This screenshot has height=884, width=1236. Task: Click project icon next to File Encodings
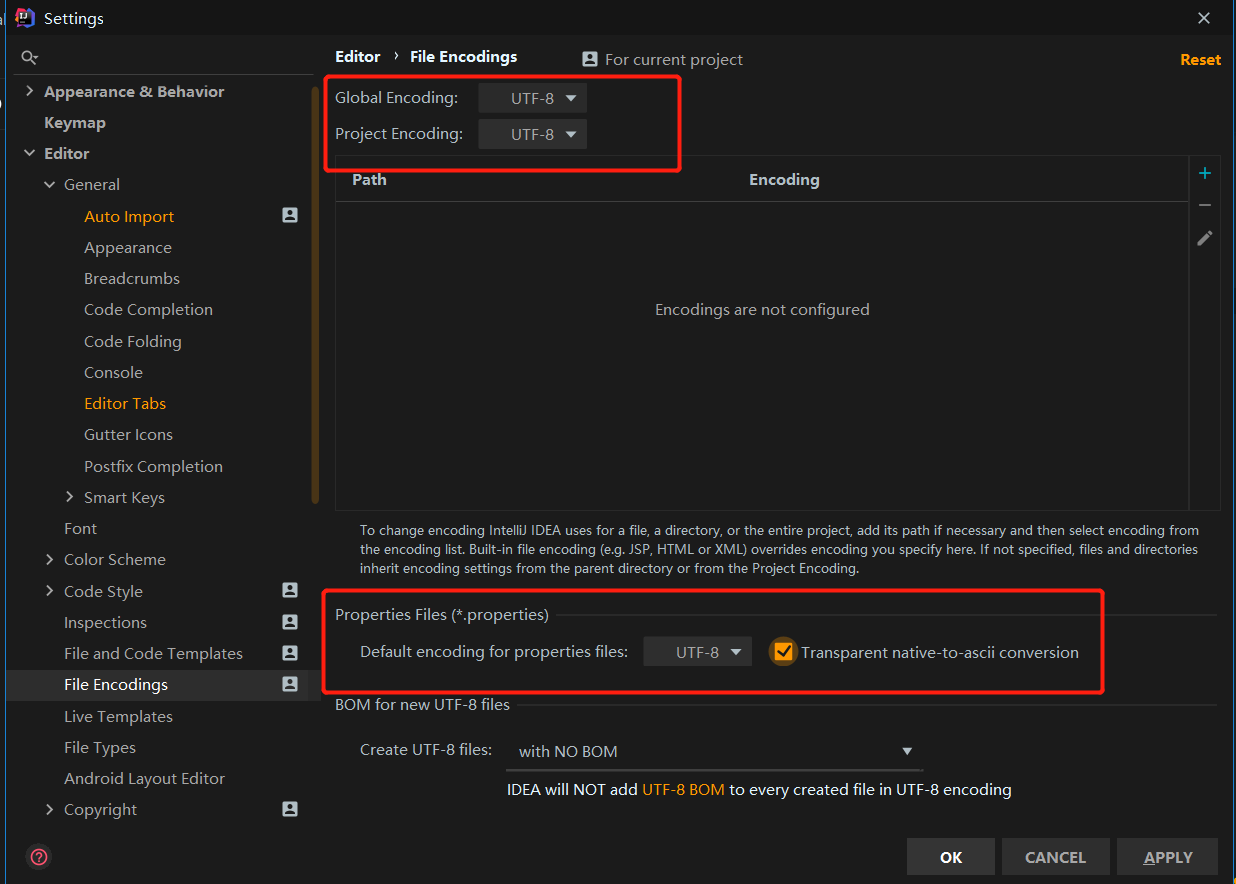click(x=290, y=684)
